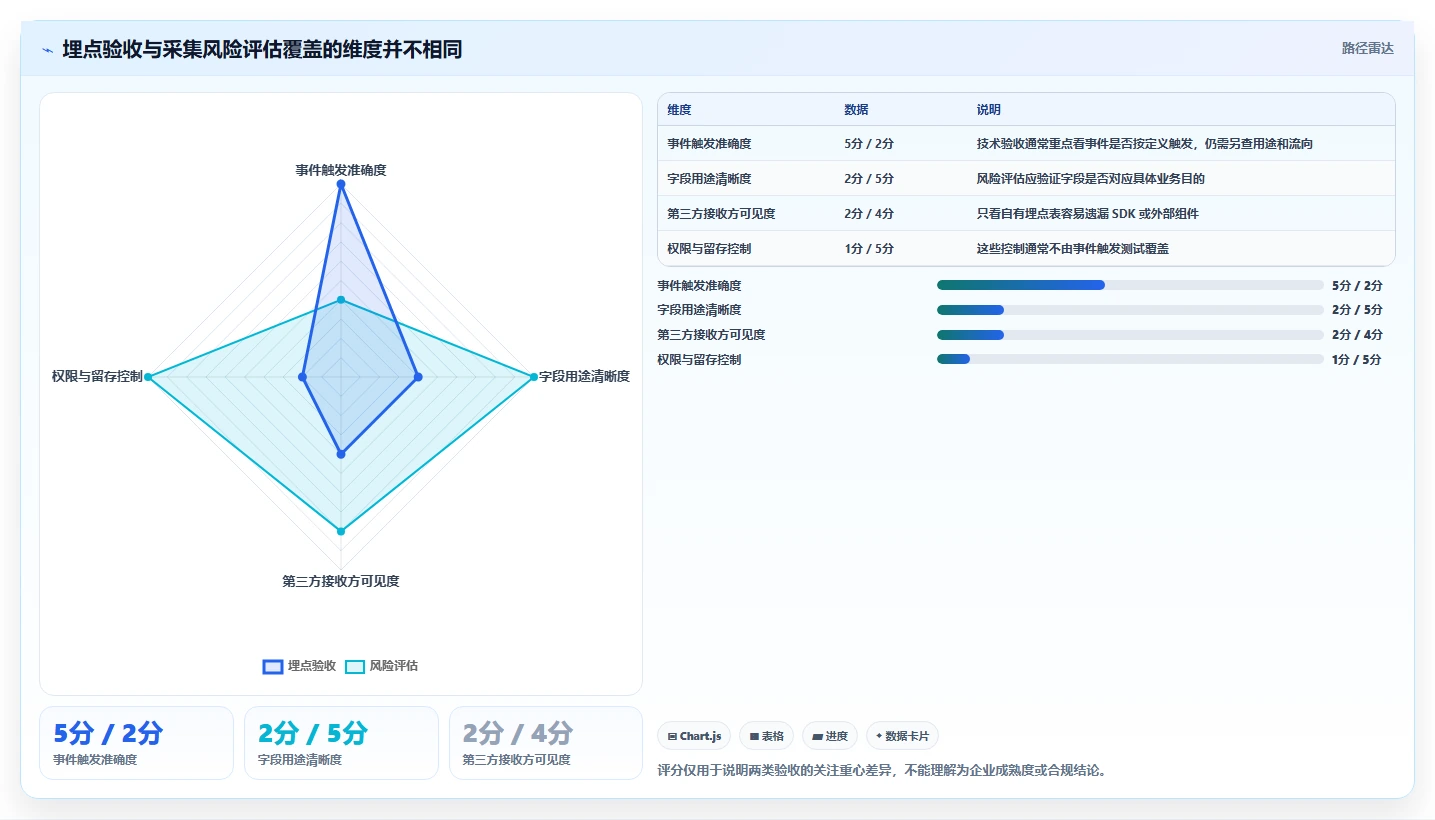Screen dimensions: 1435x820
Task: Click the 数据 column header in the table
Action: coord(856,110)
